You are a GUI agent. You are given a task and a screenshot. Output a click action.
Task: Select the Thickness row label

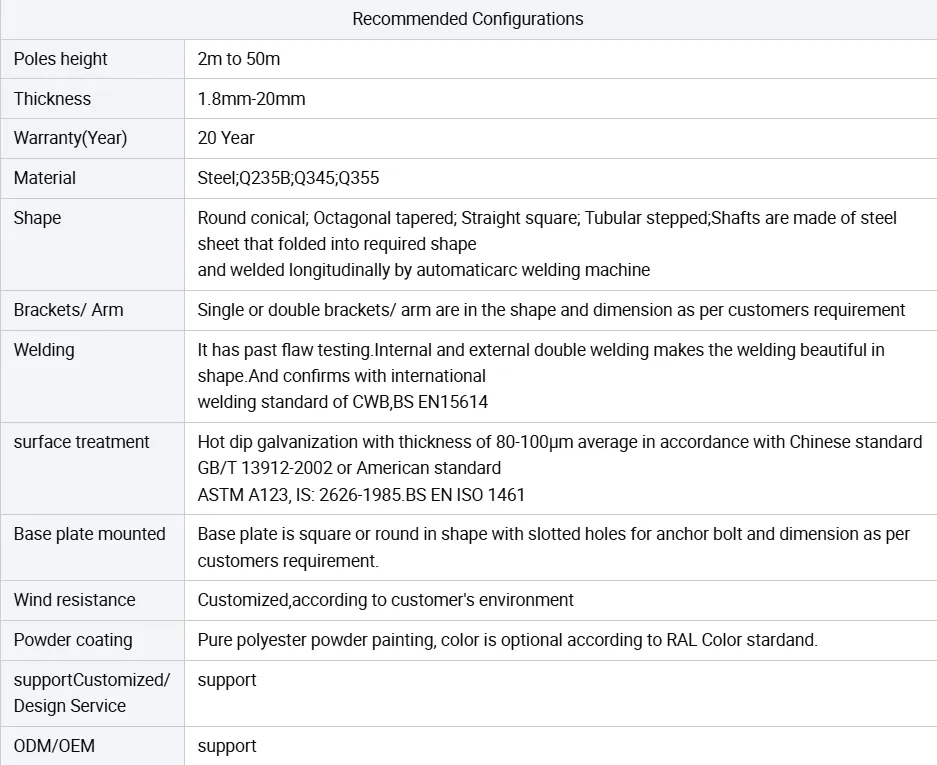point(53,99)
